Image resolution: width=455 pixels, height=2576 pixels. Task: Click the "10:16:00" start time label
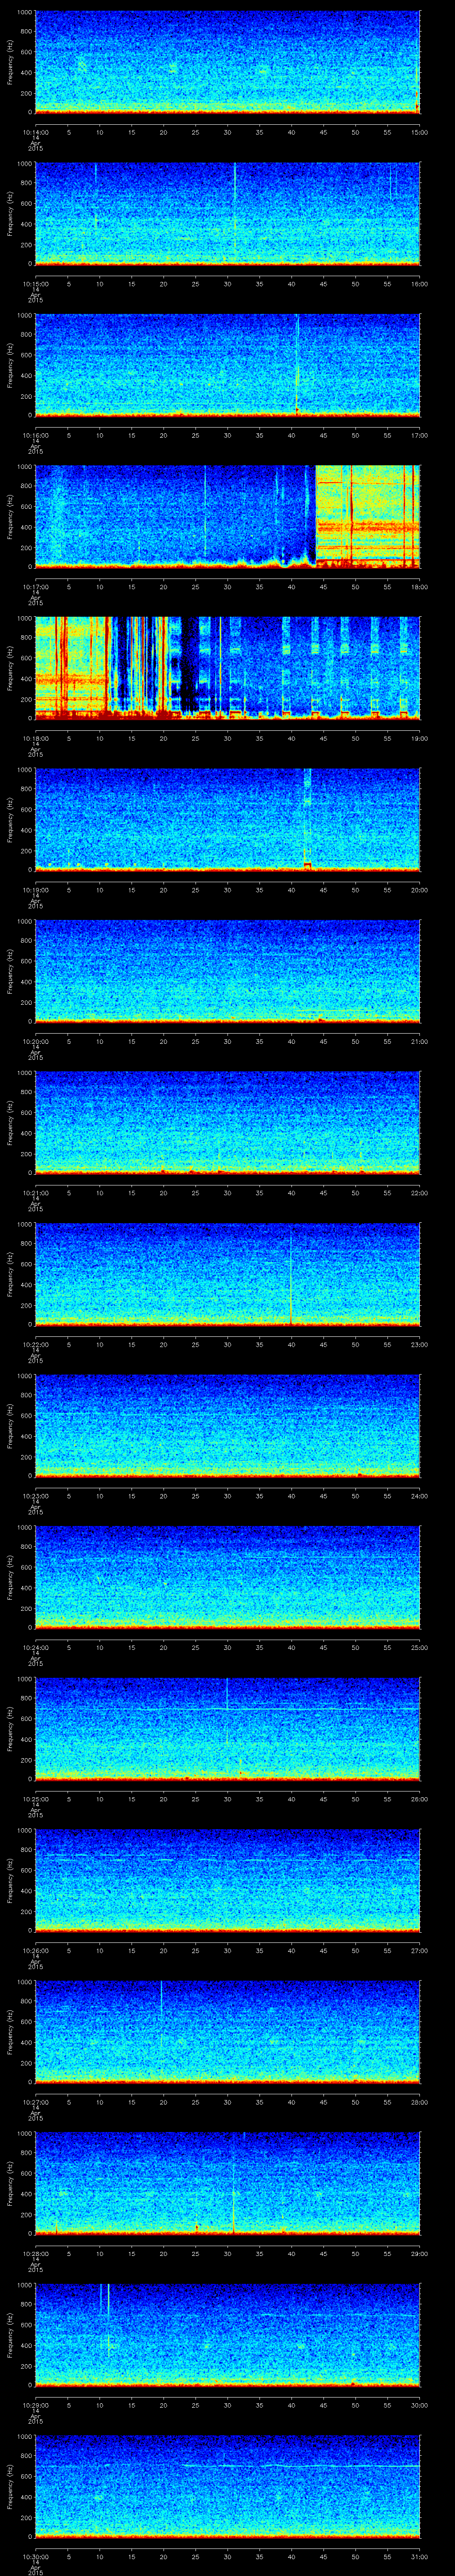(35, 434)
